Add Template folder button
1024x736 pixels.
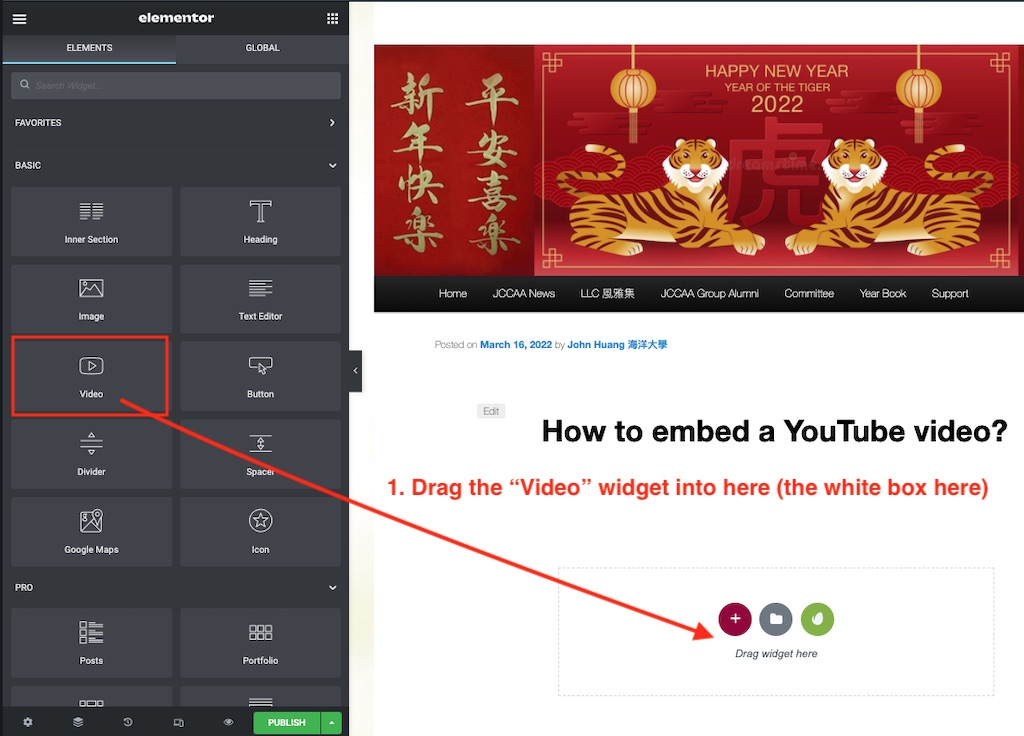[776, 618]
